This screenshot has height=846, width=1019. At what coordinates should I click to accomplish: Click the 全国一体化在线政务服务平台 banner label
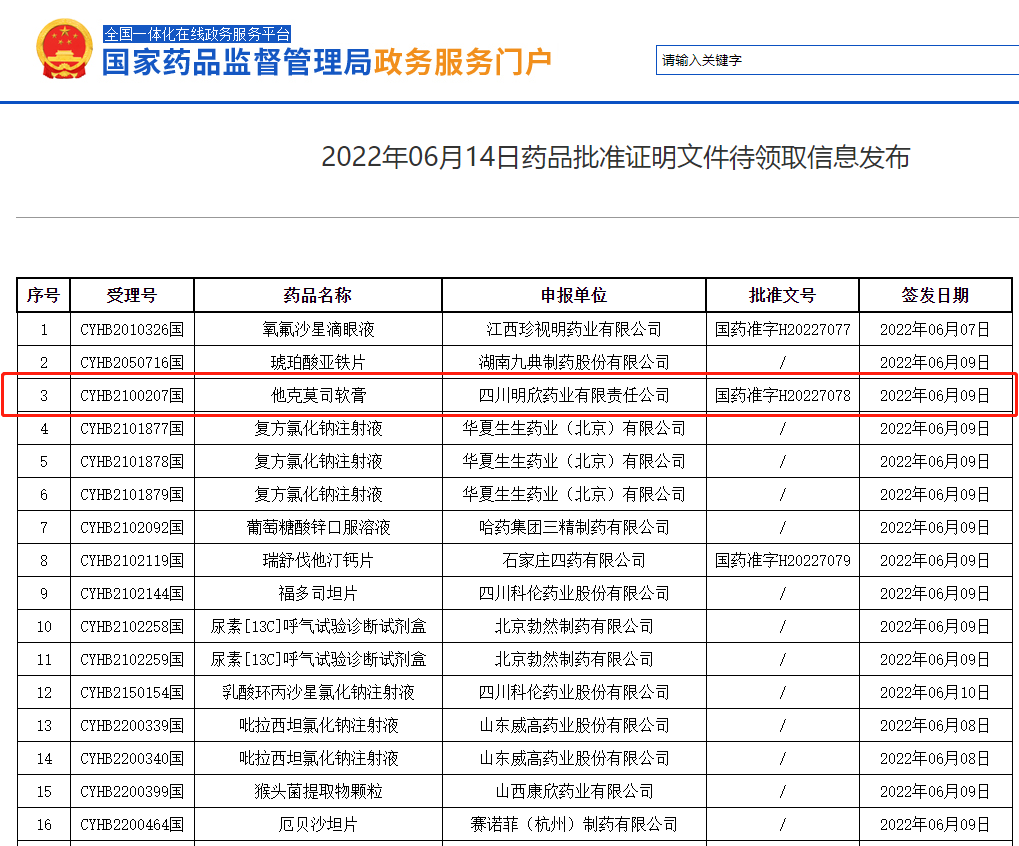[x=197, y=34]
